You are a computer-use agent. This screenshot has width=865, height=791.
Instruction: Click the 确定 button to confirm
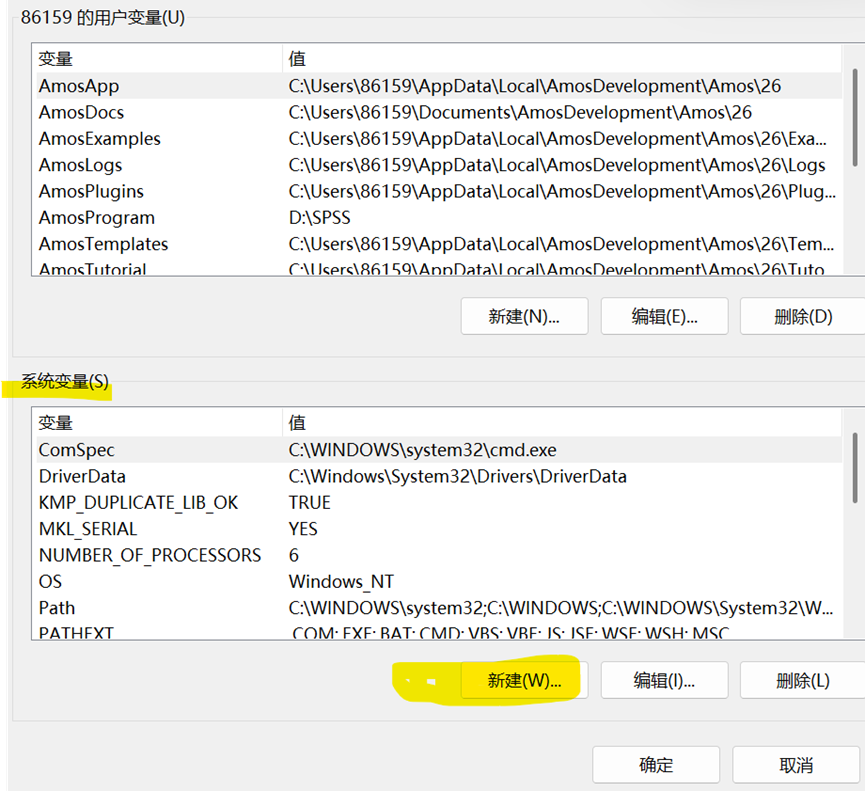(x=655, y=764)
